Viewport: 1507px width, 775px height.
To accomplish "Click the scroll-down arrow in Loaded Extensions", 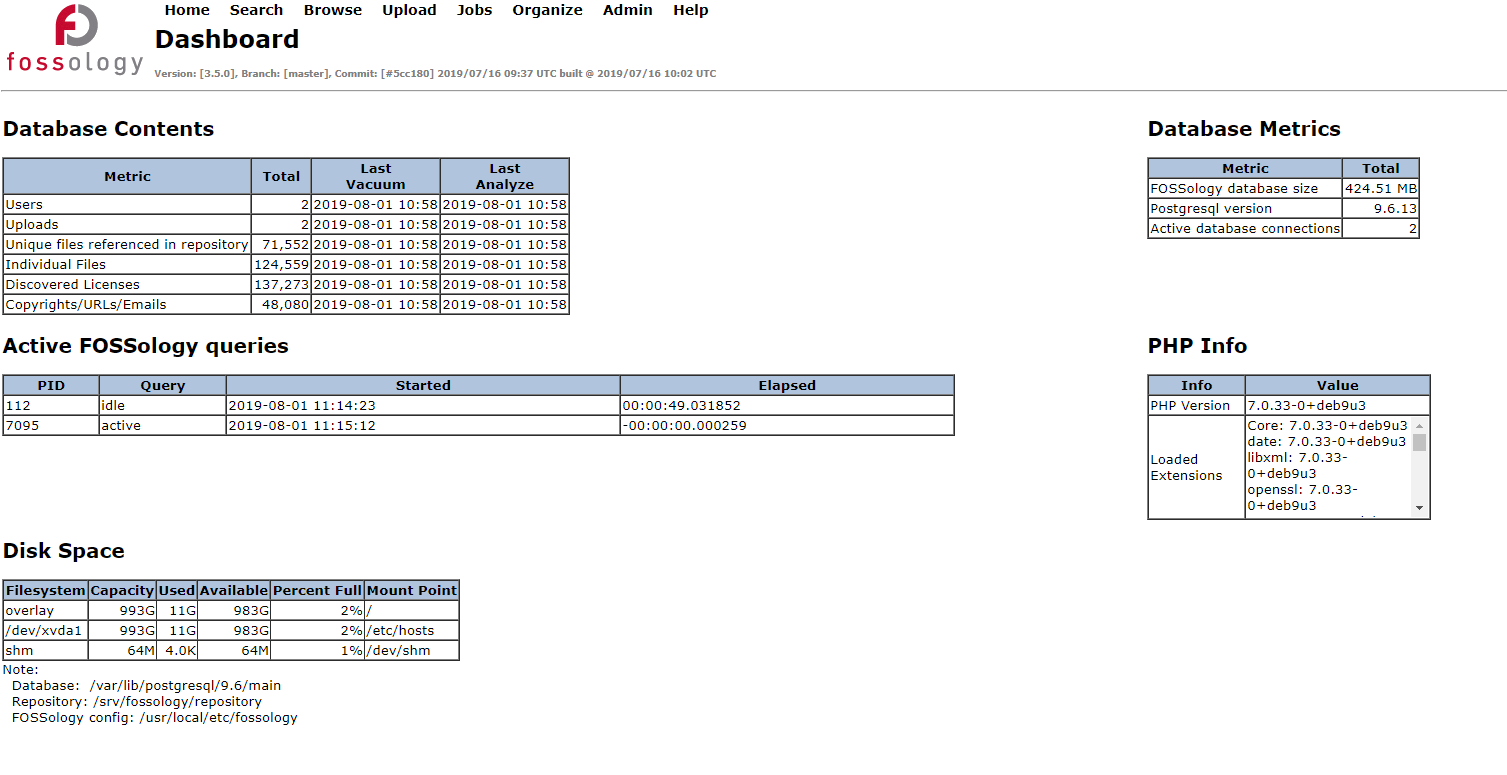I will pyautogui.click(x=1421, y=508).
